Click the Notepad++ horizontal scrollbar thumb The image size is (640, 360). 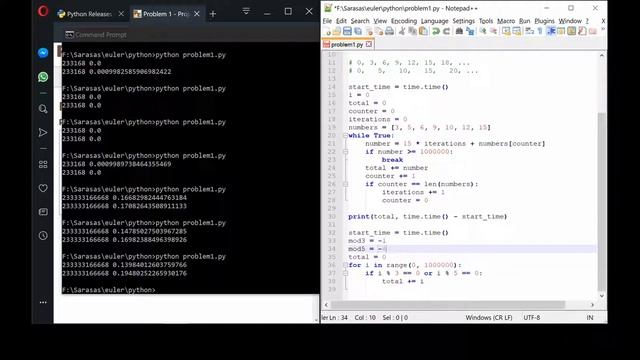coord(448,305)
